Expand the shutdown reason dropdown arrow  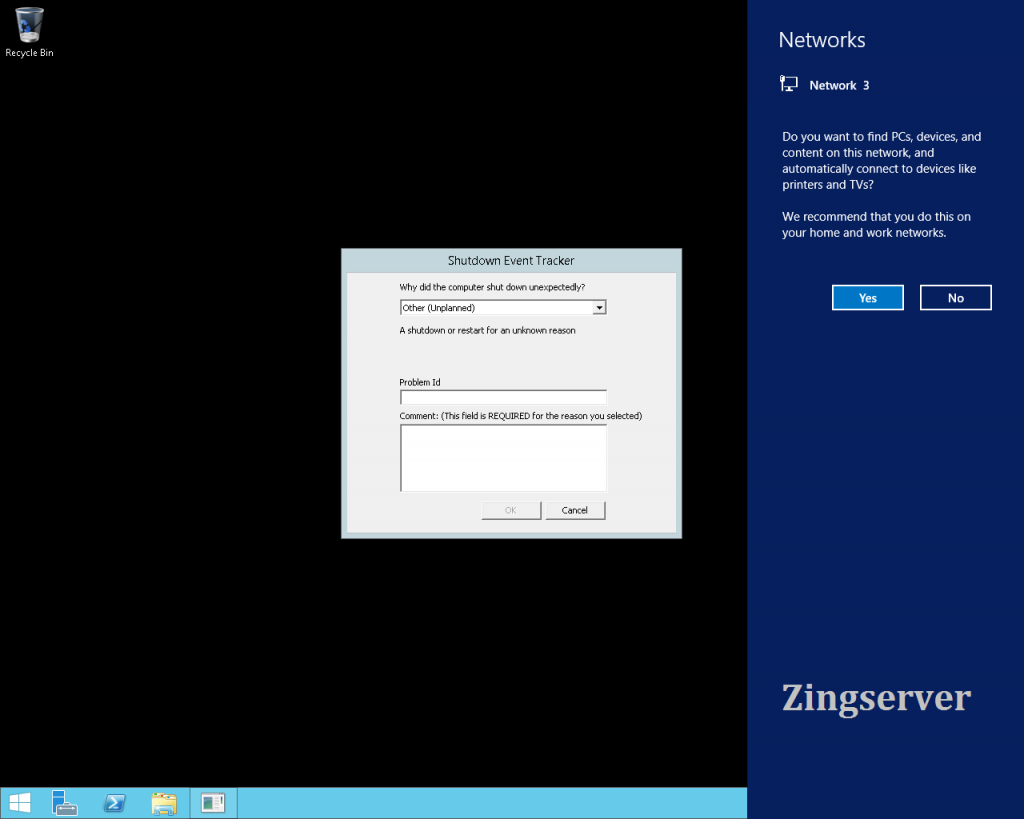click(599, 308)
